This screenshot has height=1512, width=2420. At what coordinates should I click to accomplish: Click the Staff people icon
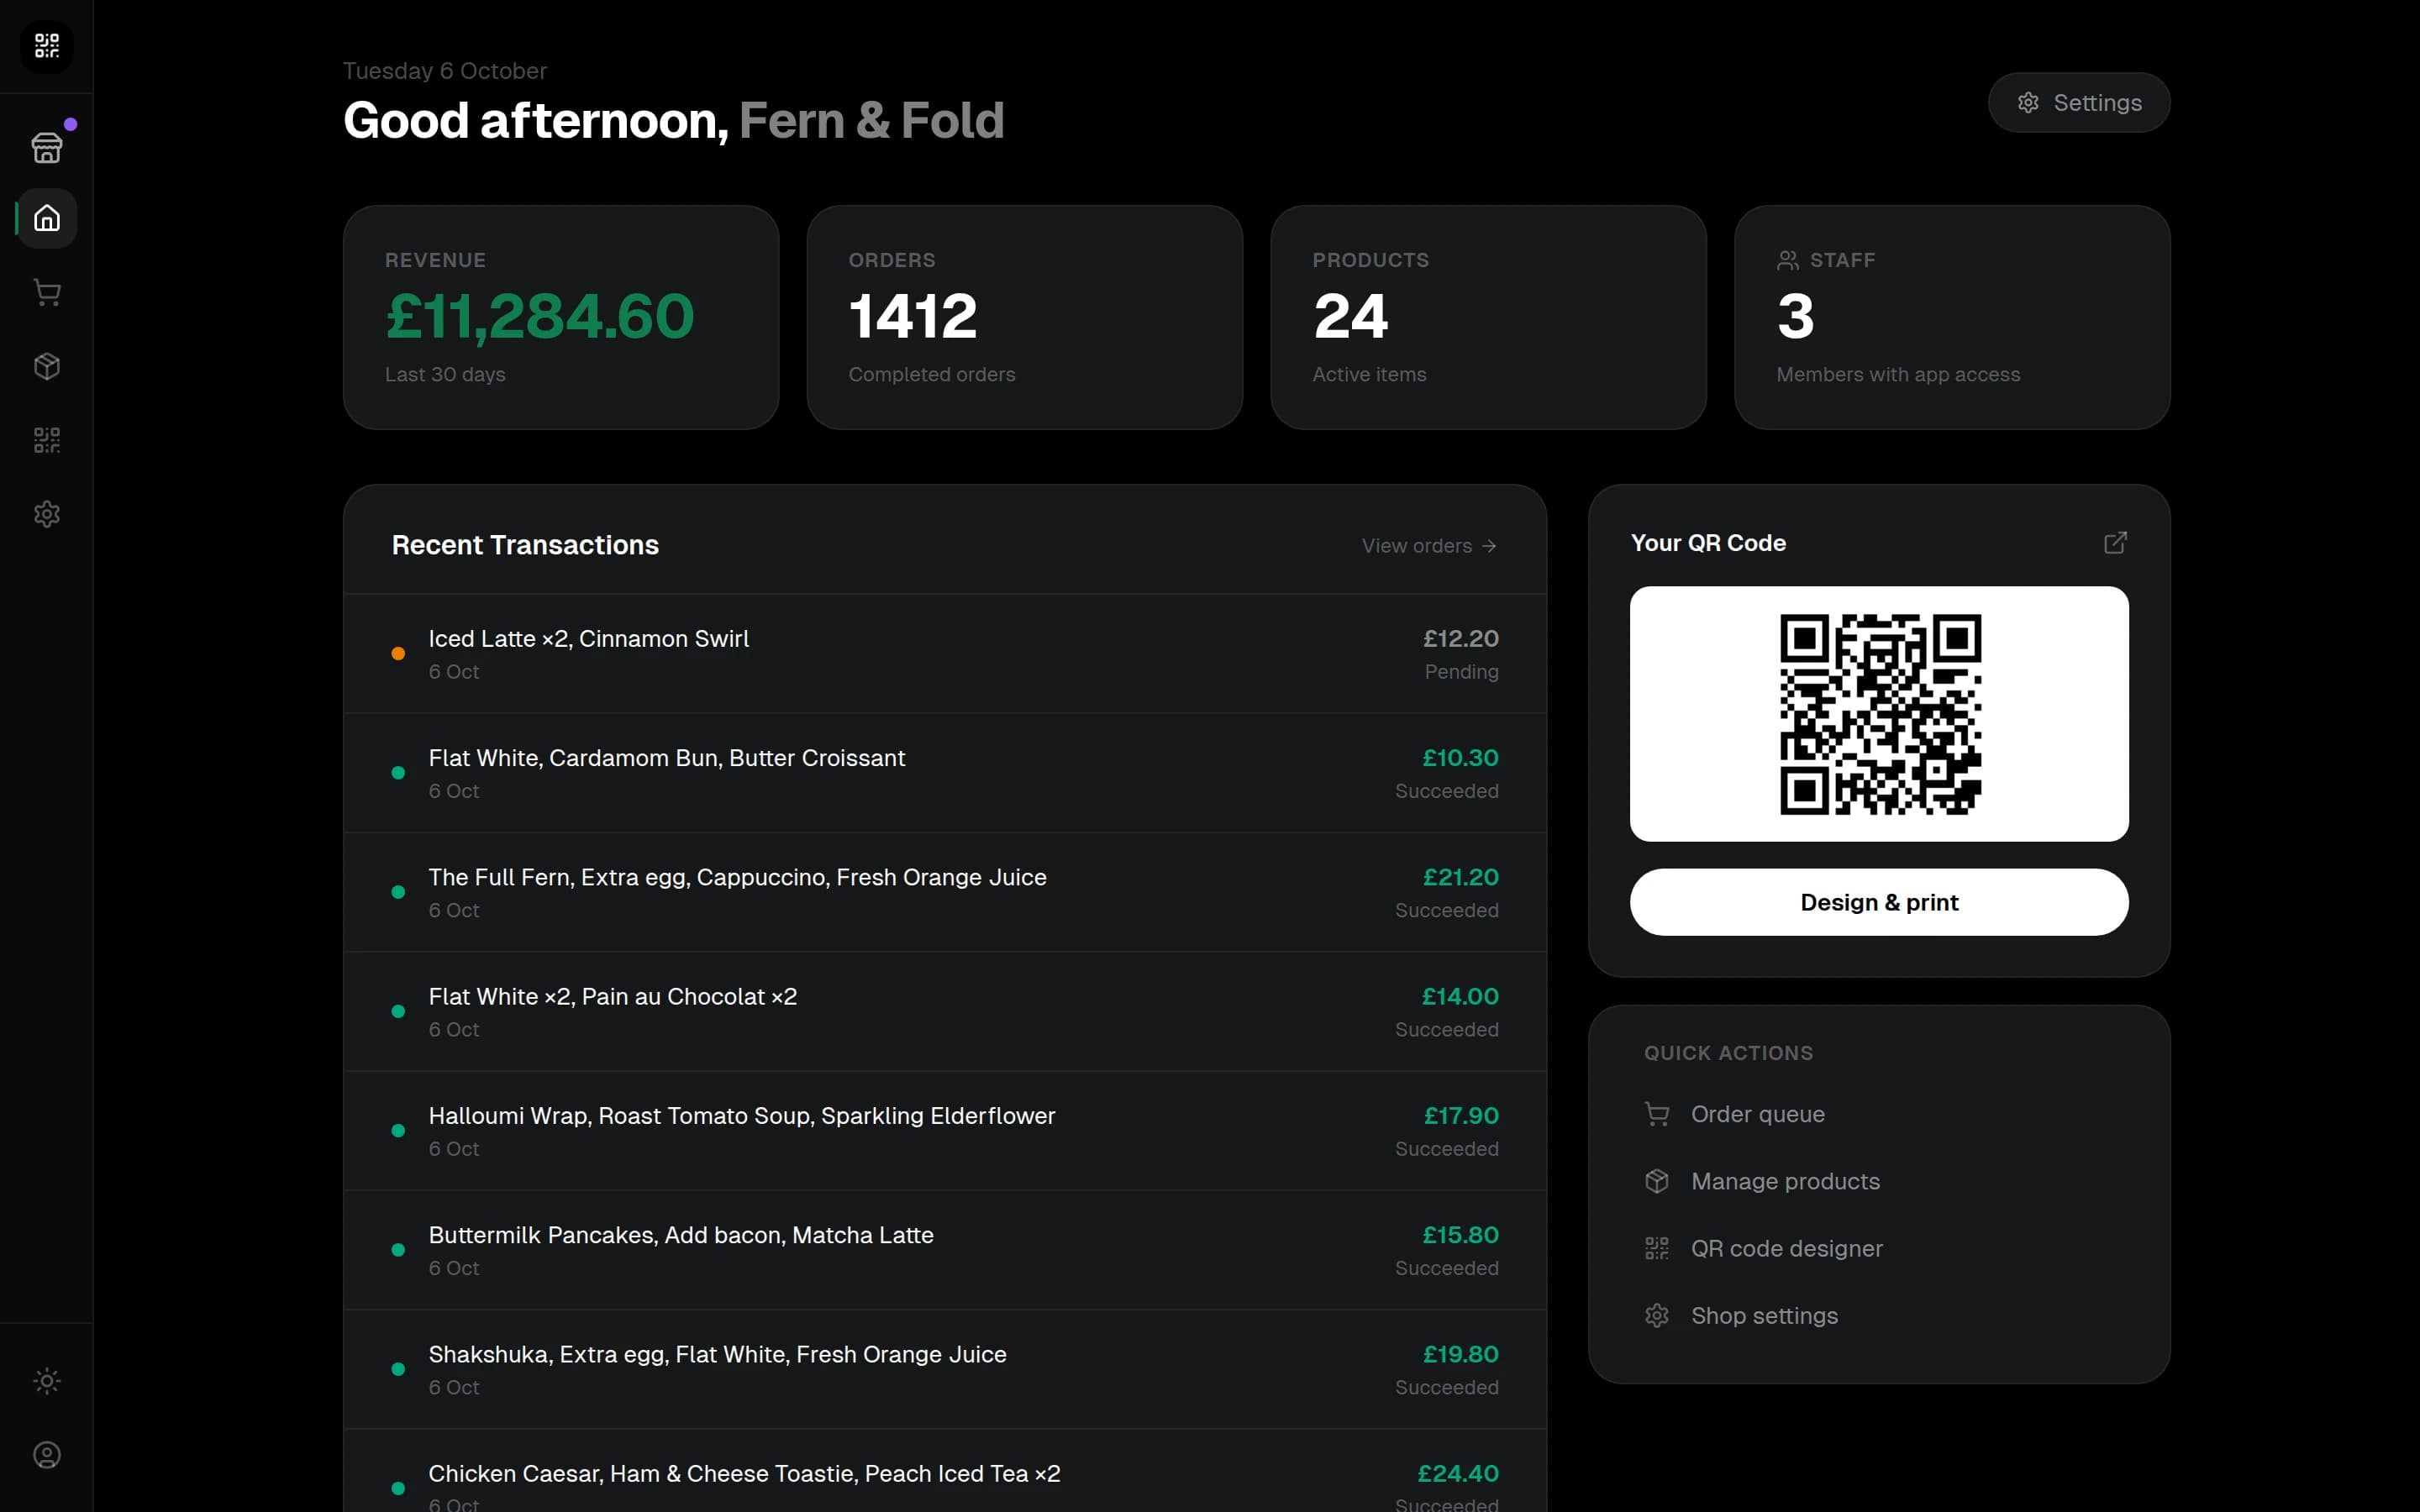pos(1787,260)
